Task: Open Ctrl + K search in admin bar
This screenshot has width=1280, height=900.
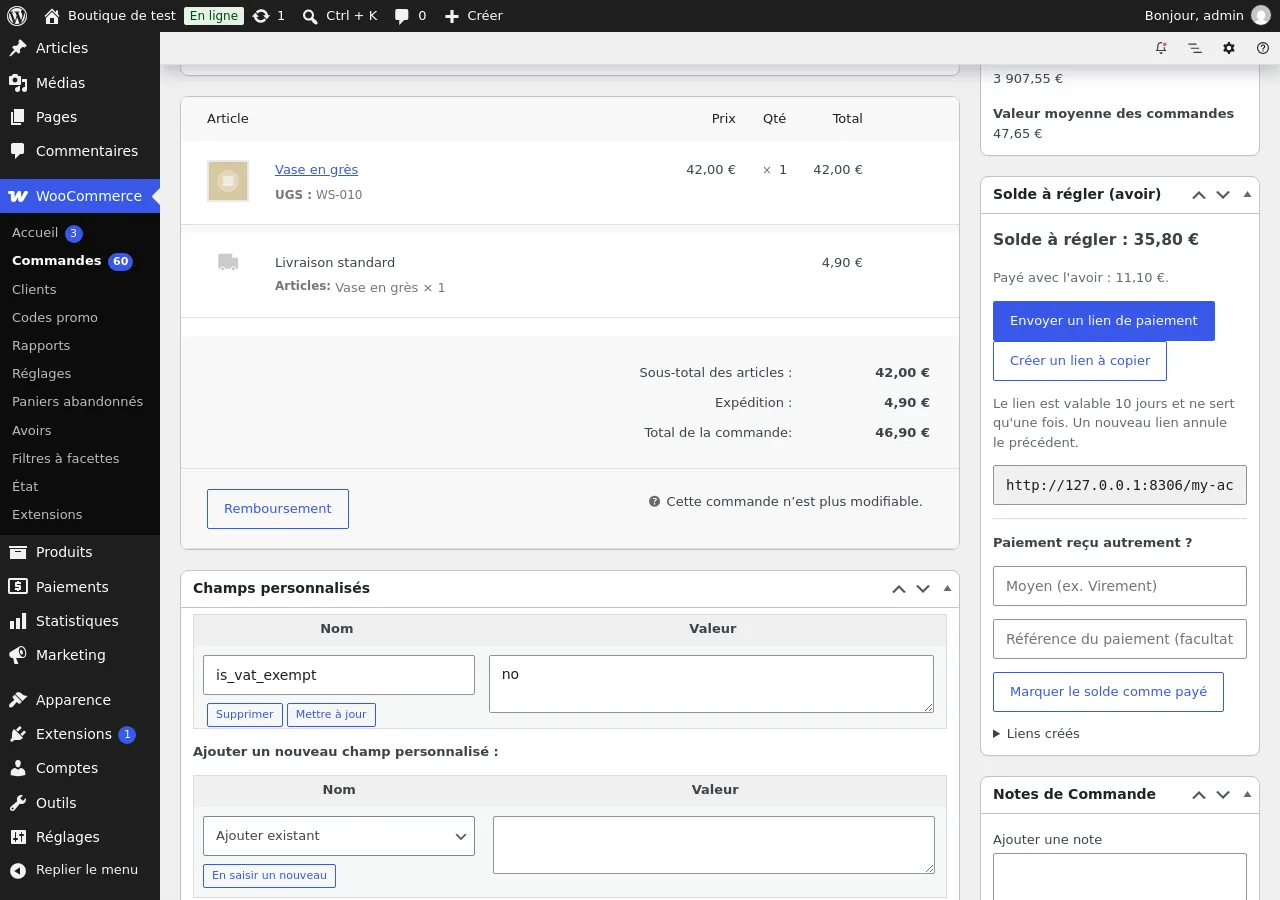Action: (340, 16)
